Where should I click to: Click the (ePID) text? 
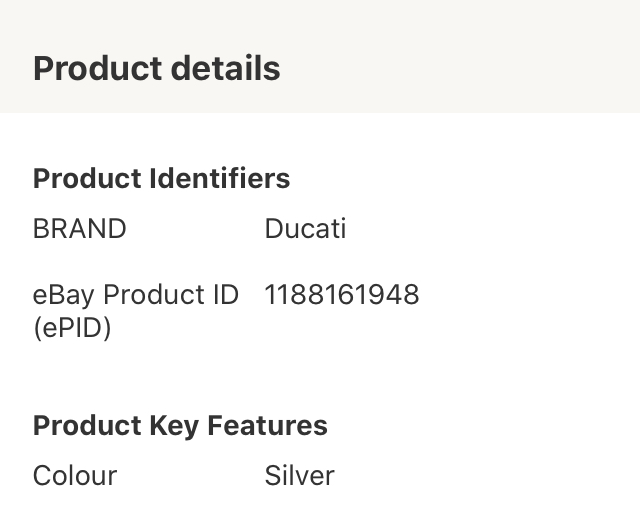[x=72, y=328]
